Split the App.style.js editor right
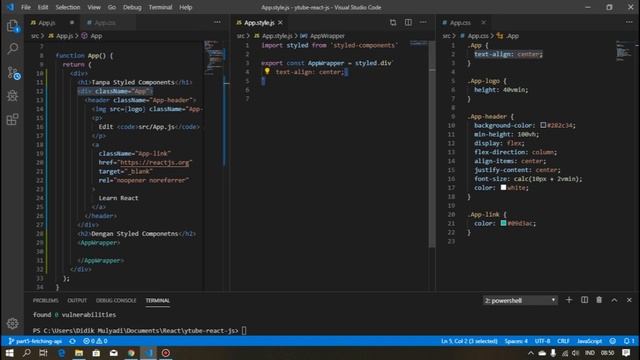 [x=408, y=22]
